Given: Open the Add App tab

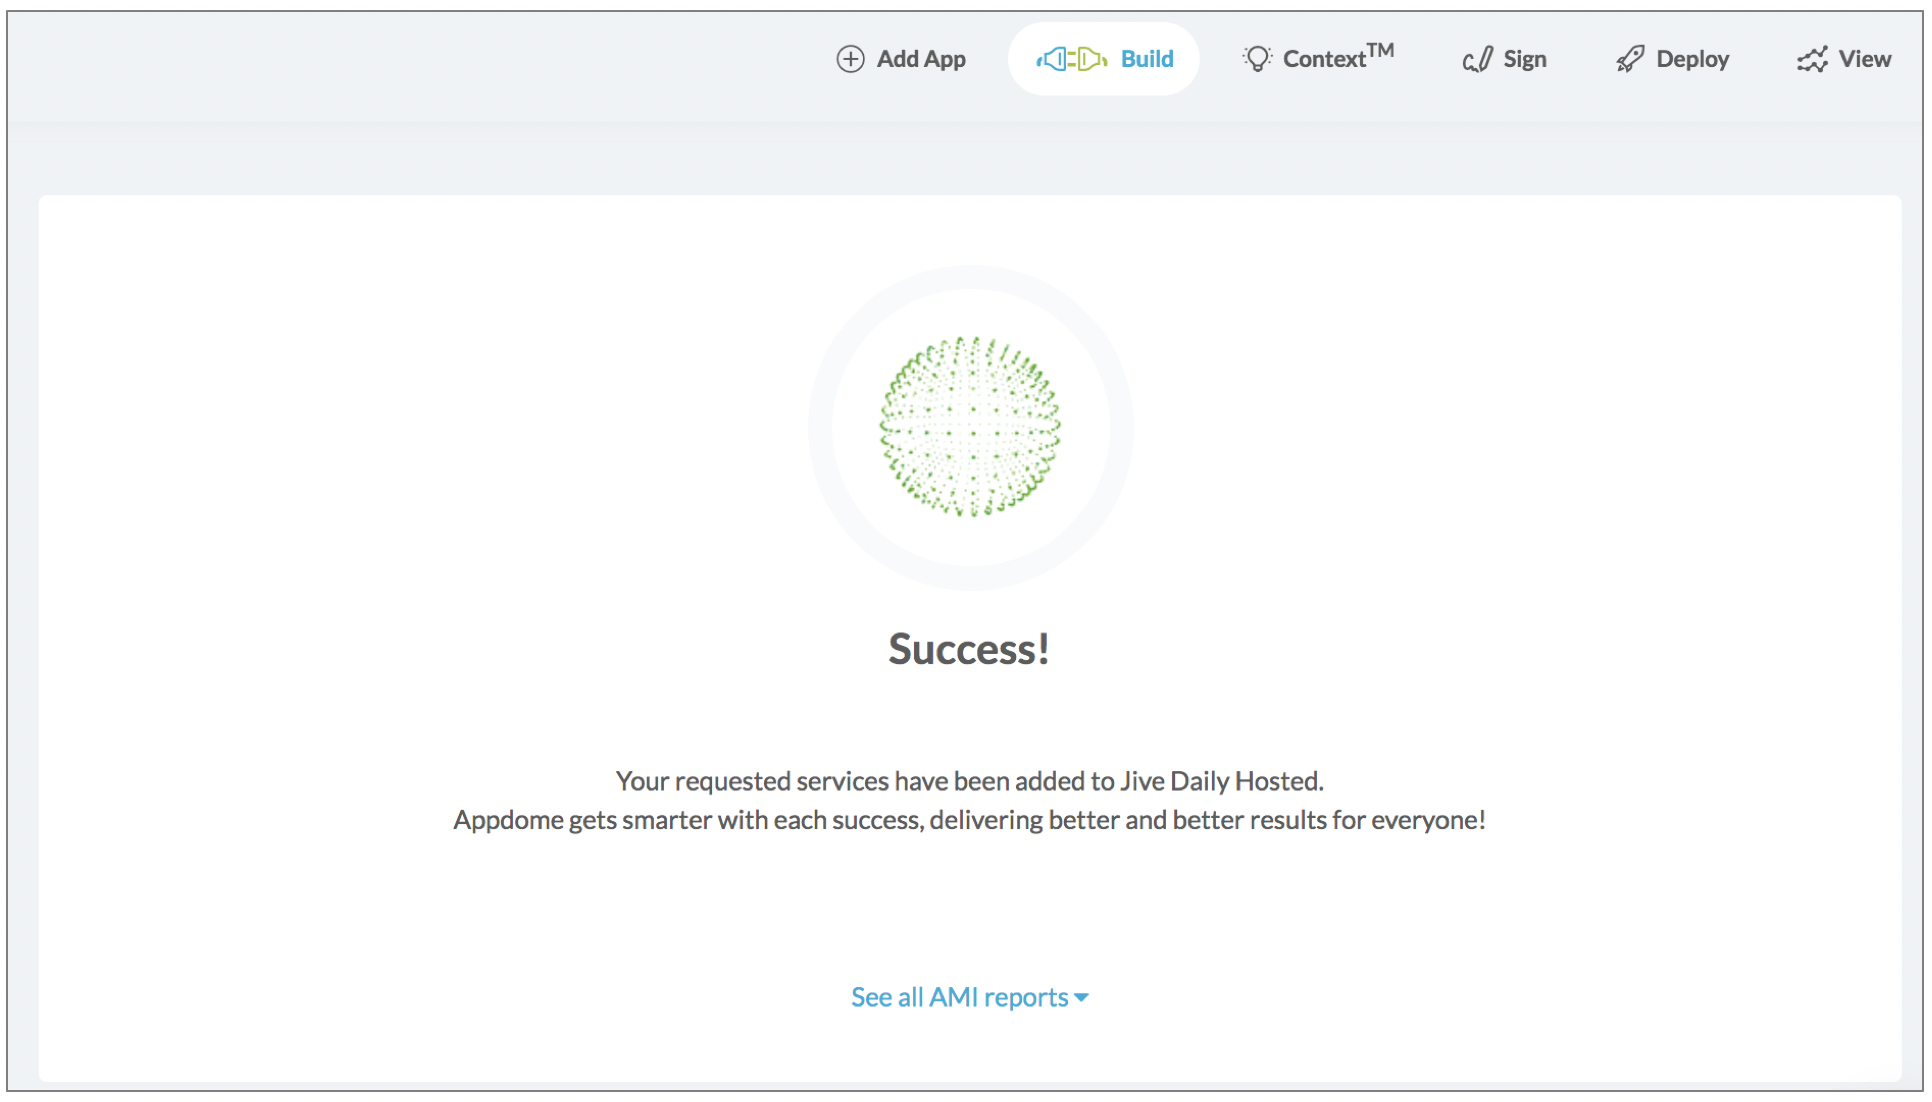Looking at the screenshot, I should click(x=901, y=59).
